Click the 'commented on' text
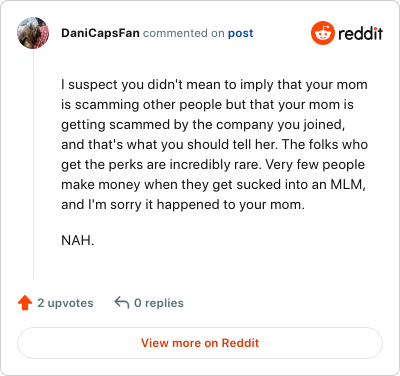 [184, 33]
